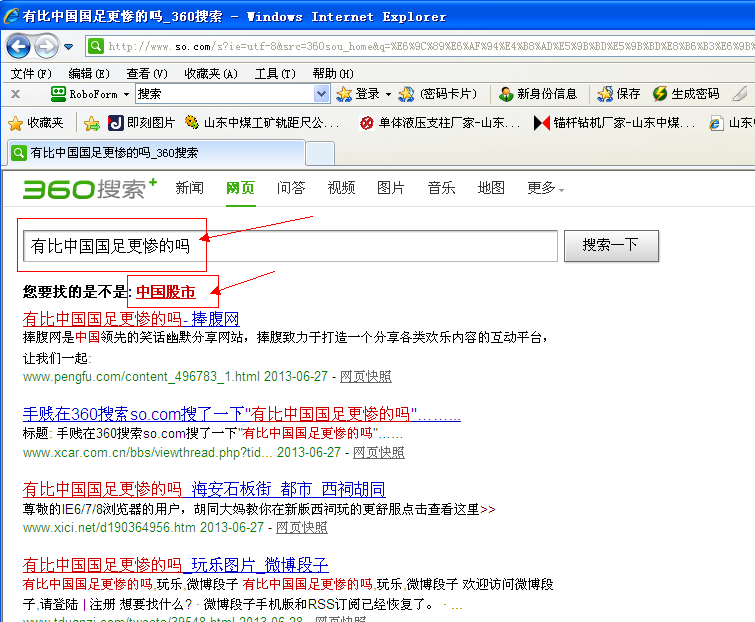The width and height of the screenshot is (755, 622).
Task: Expand the 登录 dropdown arrow
Action: click(388, 94)
